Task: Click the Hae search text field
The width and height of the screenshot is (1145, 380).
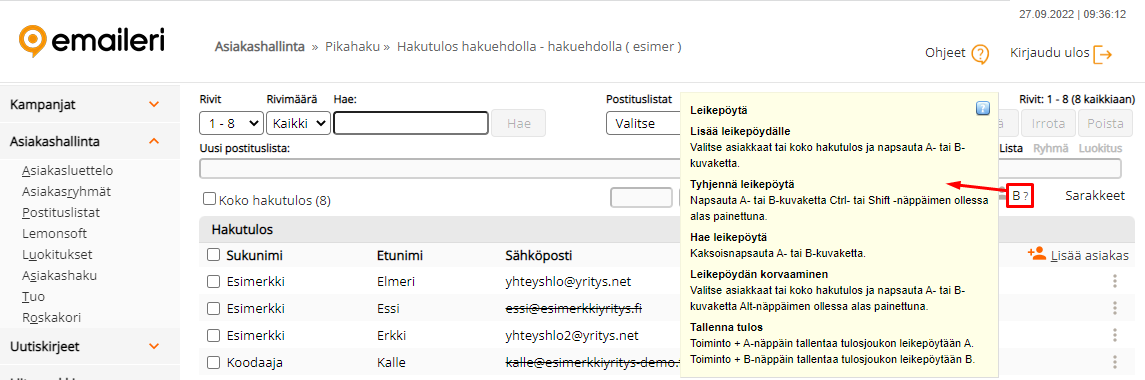Action: click(411, 123)
